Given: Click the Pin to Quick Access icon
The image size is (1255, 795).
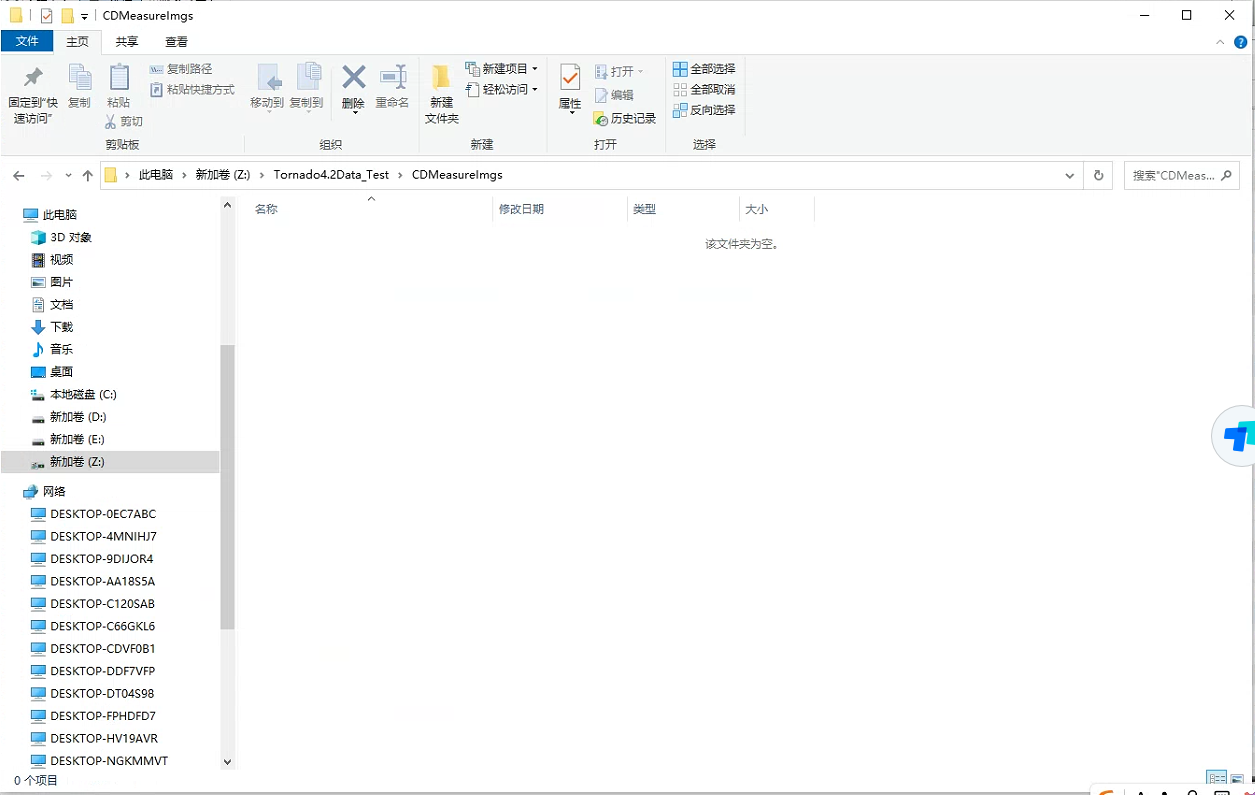Looking at the screenshot, I should point(33,78).
